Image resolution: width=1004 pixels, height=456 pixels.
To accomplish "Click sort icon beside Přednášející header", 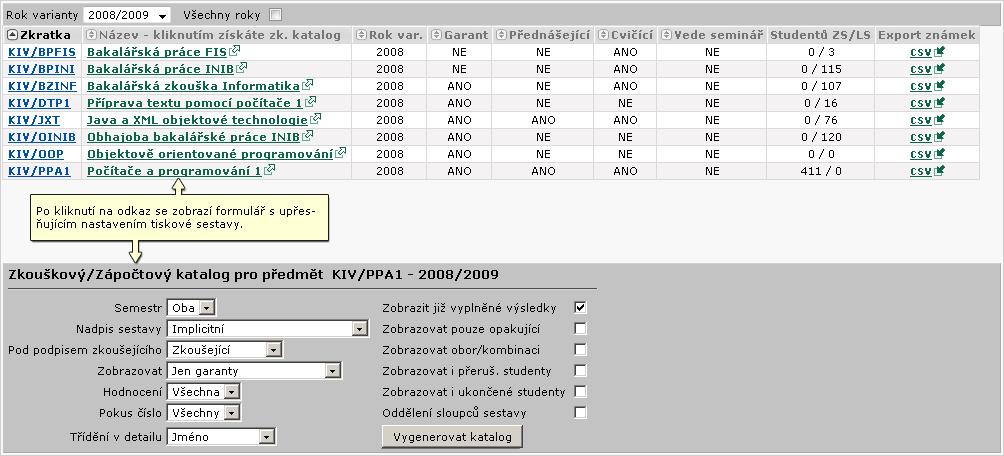I will pos(501,35).
